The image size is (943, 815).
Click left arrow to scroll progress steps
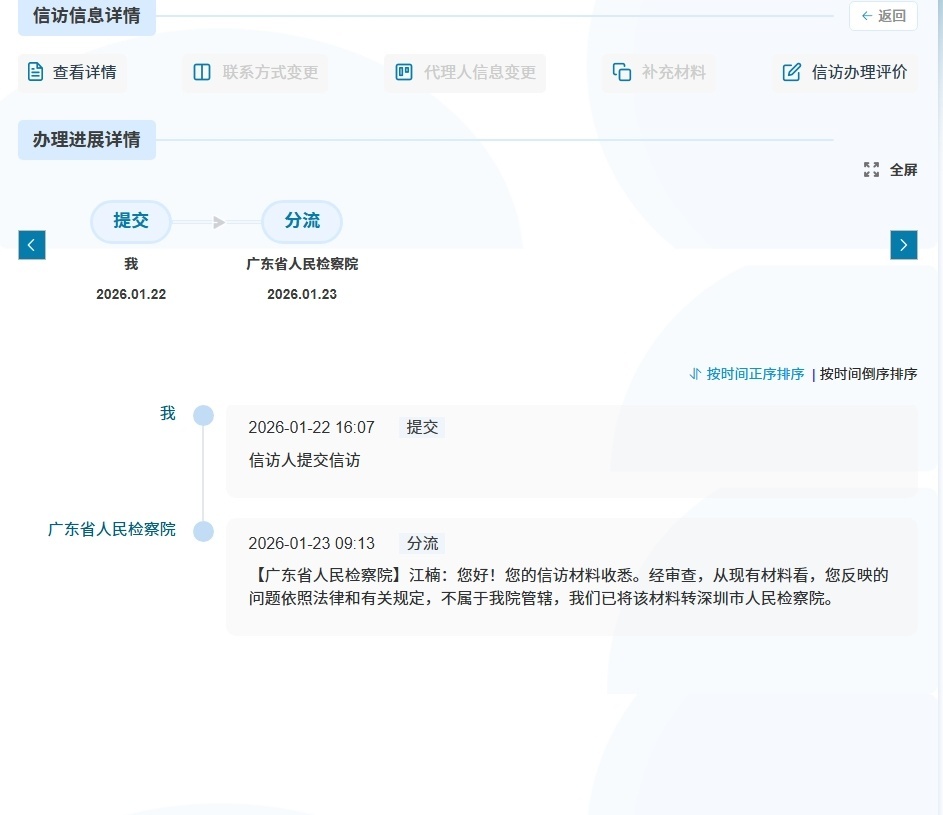coord(32,245)
